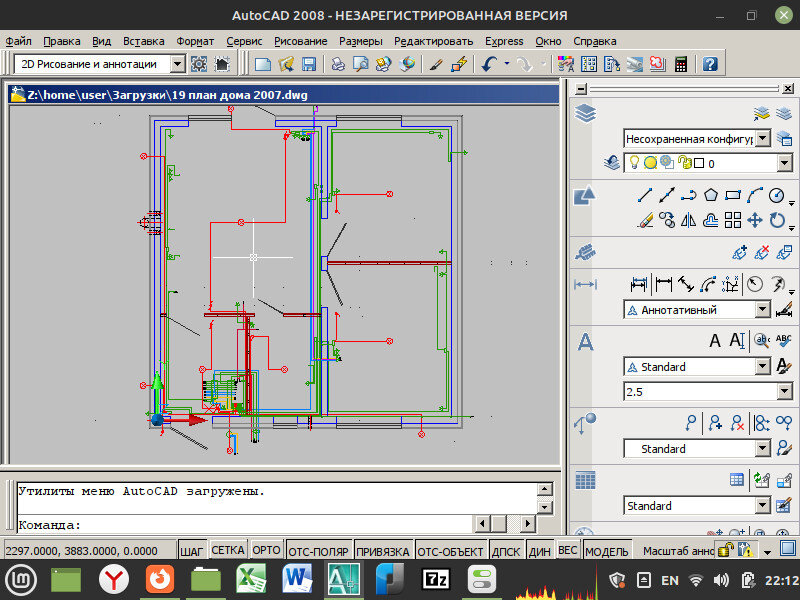
Task: Select the Copy objects tool
Action: tap(667, 220)
